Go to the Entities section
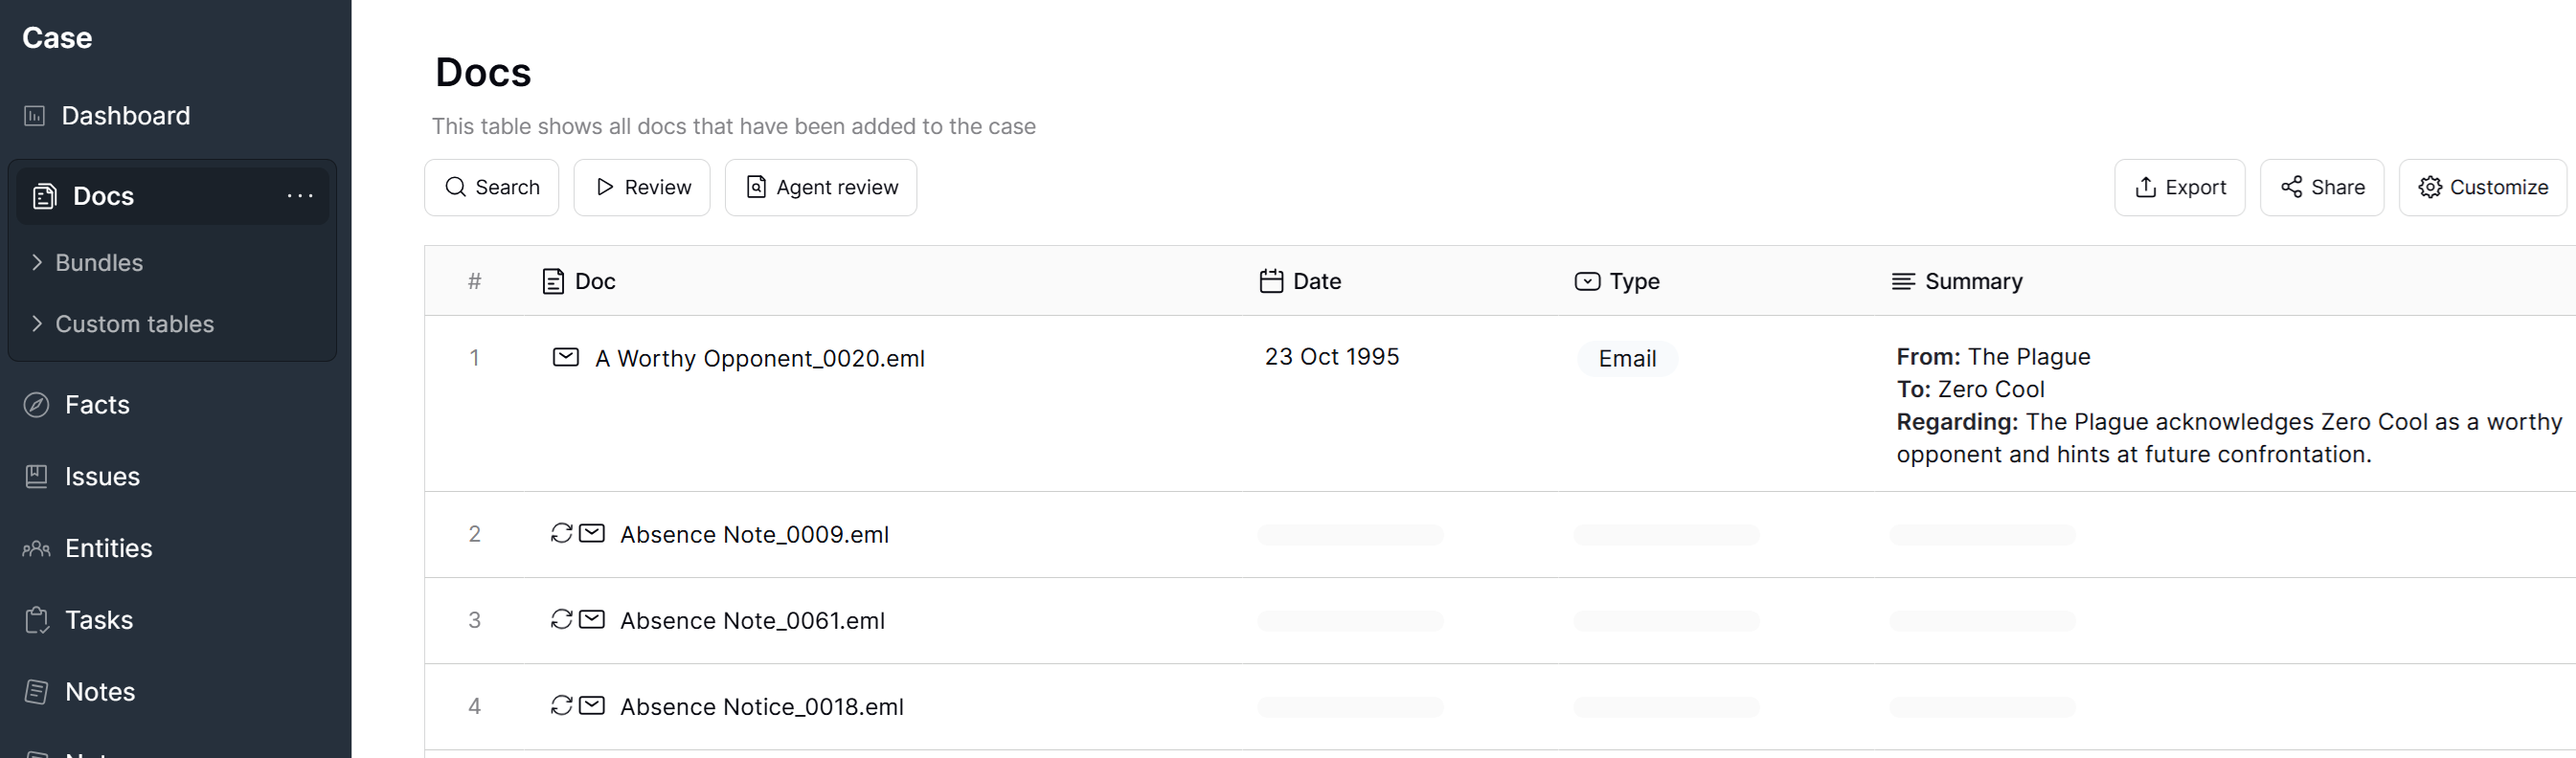Screen dimensions: 2576x758 [108, 548]
